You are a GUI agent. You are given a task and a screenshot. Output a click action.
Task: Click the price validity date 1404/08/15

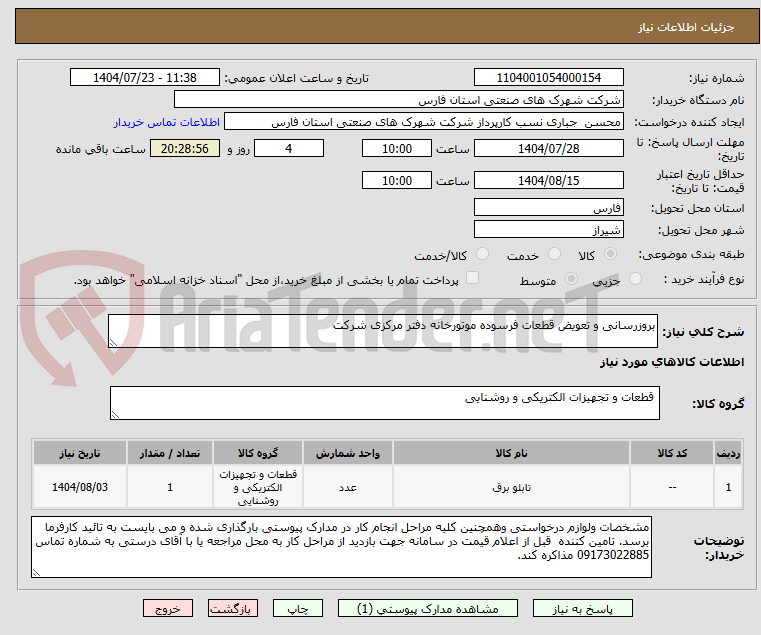click(x=548, y=180)
